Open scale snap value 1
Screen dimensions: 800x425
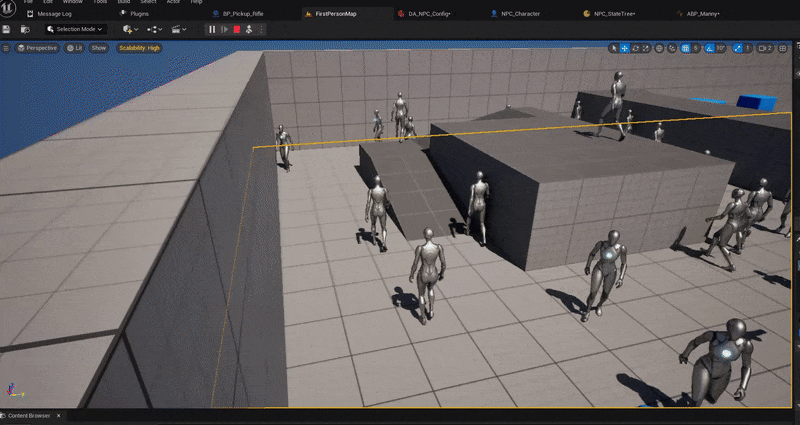(x=748, y=48)
